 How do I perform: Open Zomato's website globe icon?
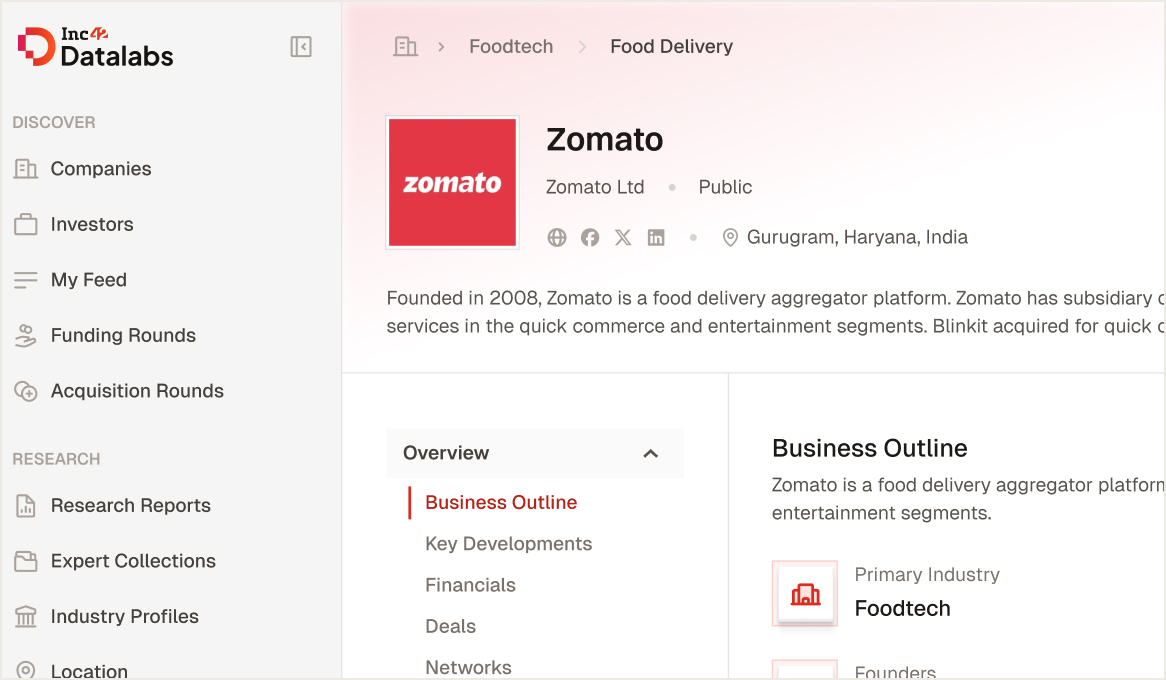pyautogui.click(x=557, y=238)
